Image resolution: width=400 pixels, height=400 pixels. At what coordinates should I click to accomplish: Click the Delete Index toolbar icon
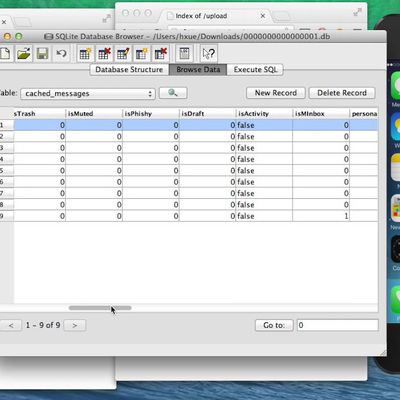[x=160, y=53]
